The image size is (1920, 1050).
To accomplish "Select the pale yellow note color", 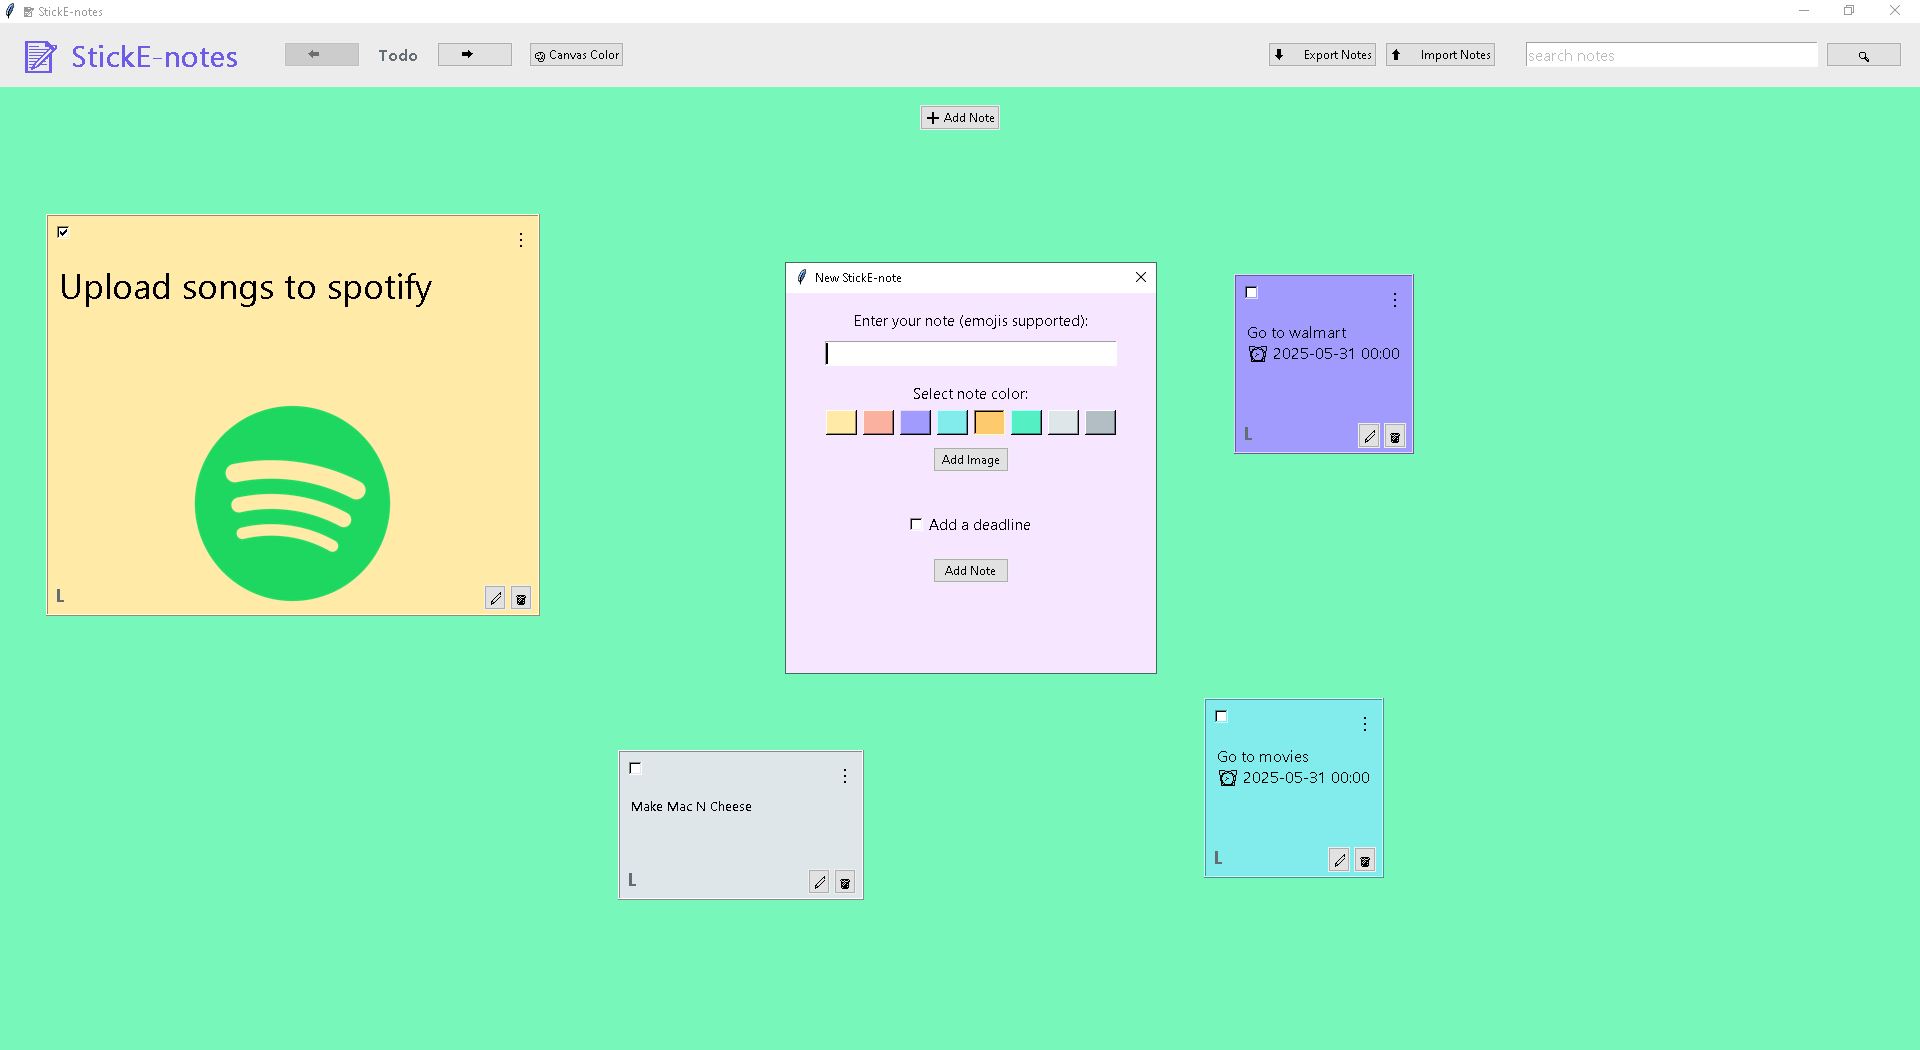I will click(x=841, y=422).
